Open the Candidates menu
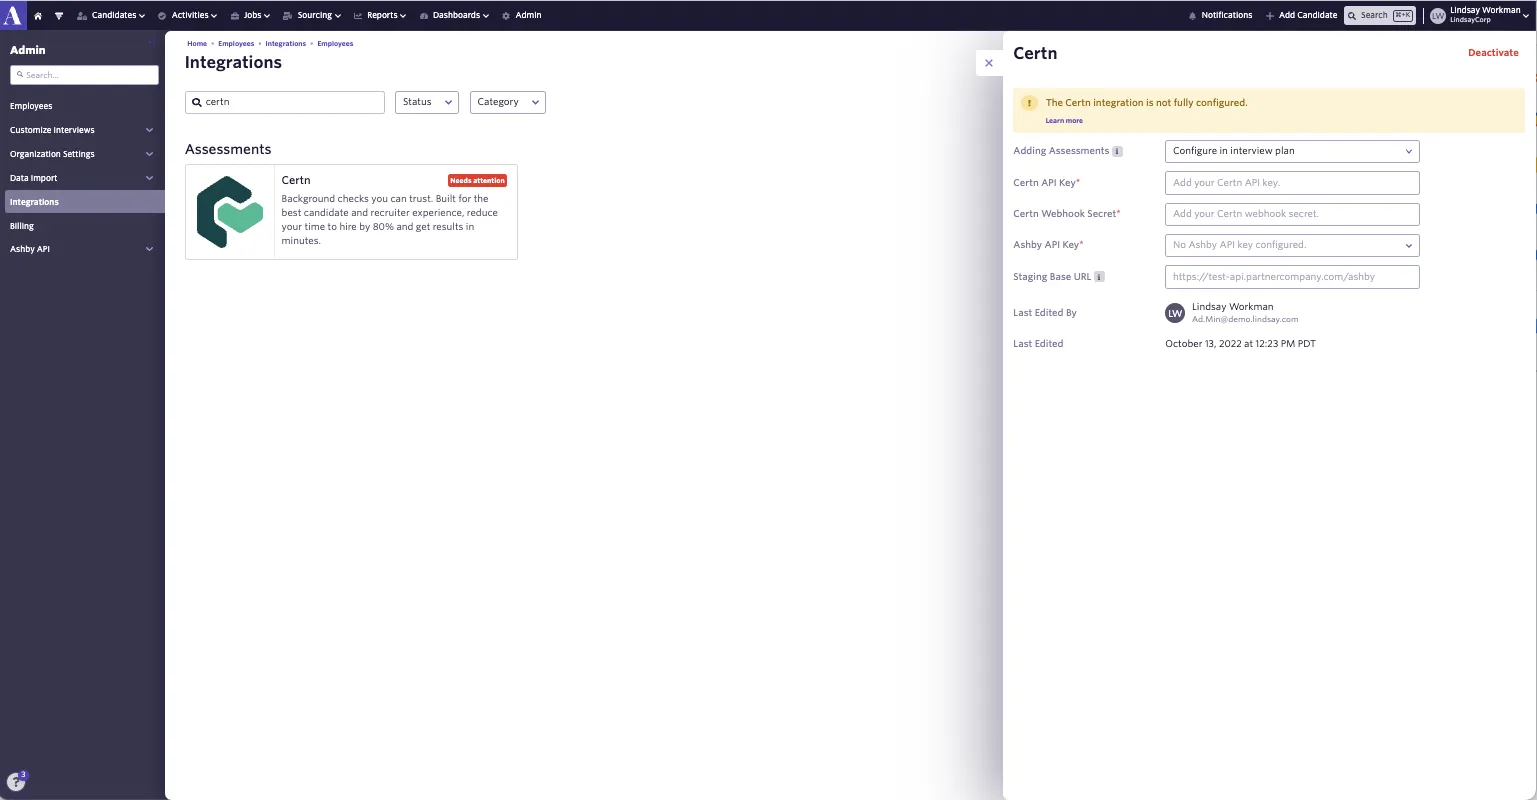1537x800 pixels. click(111, 16)
